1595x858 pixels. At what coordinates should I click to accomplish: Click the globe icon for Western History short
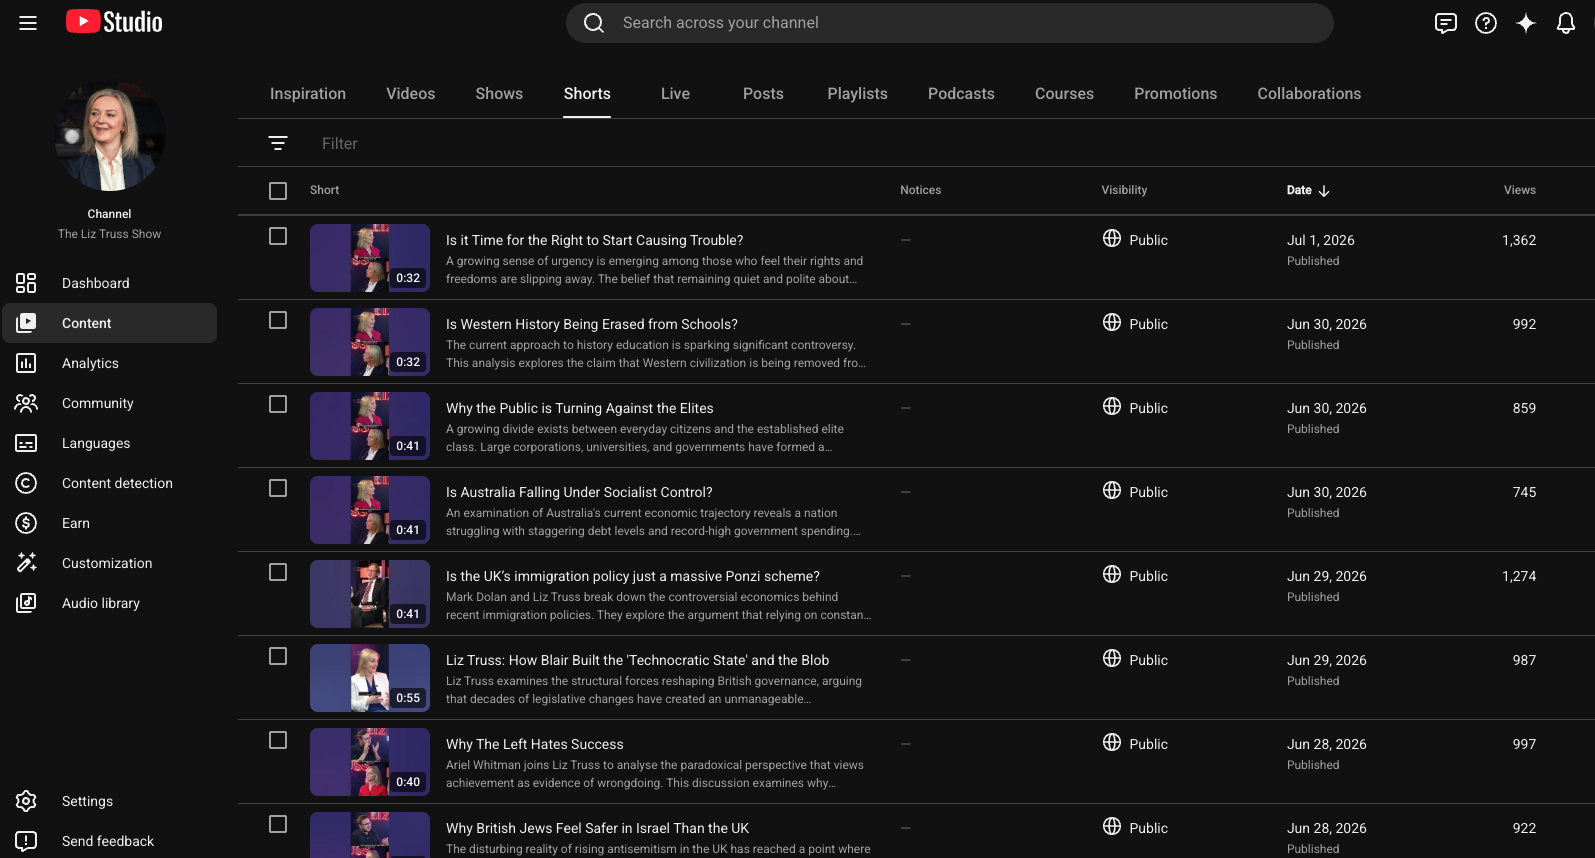[x=1112, y=322]
